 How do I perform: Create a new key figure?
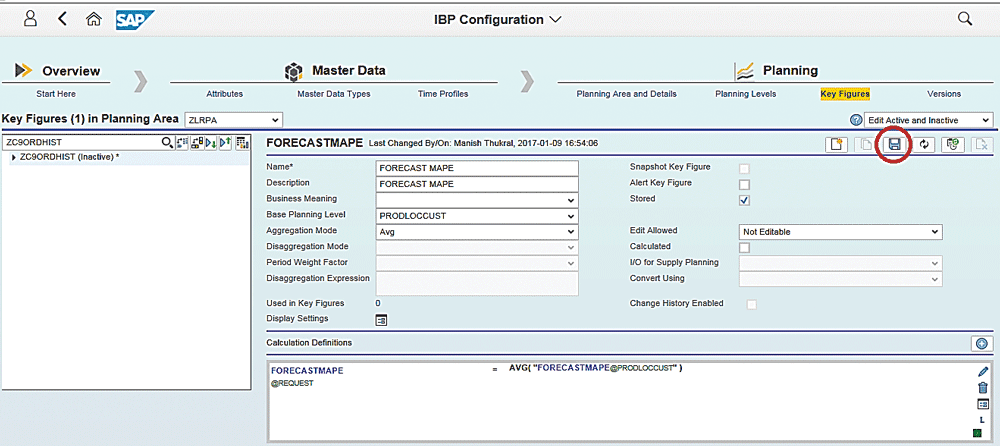pyautogui.click(x=836, y=144)
